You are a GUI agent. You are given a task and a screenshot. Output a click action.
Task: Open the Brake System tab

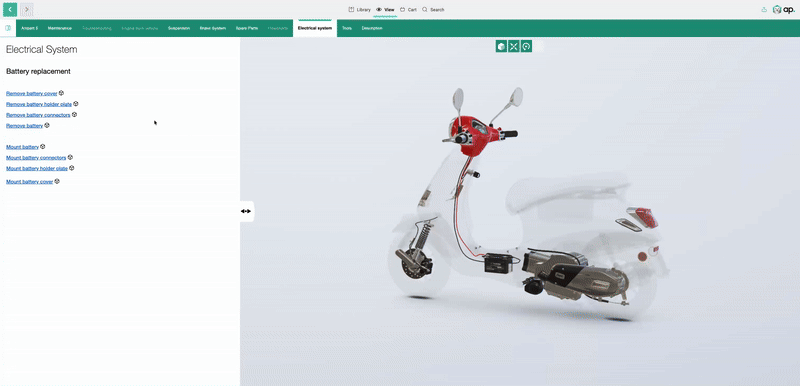[x=213, y=28]
